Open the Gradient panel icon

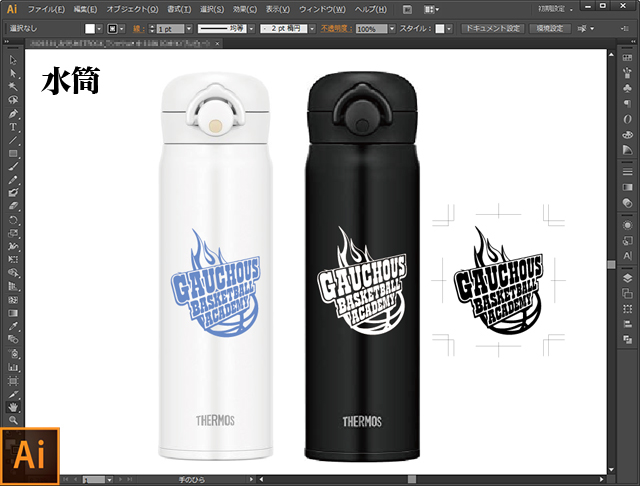click(x=627, y=187)
